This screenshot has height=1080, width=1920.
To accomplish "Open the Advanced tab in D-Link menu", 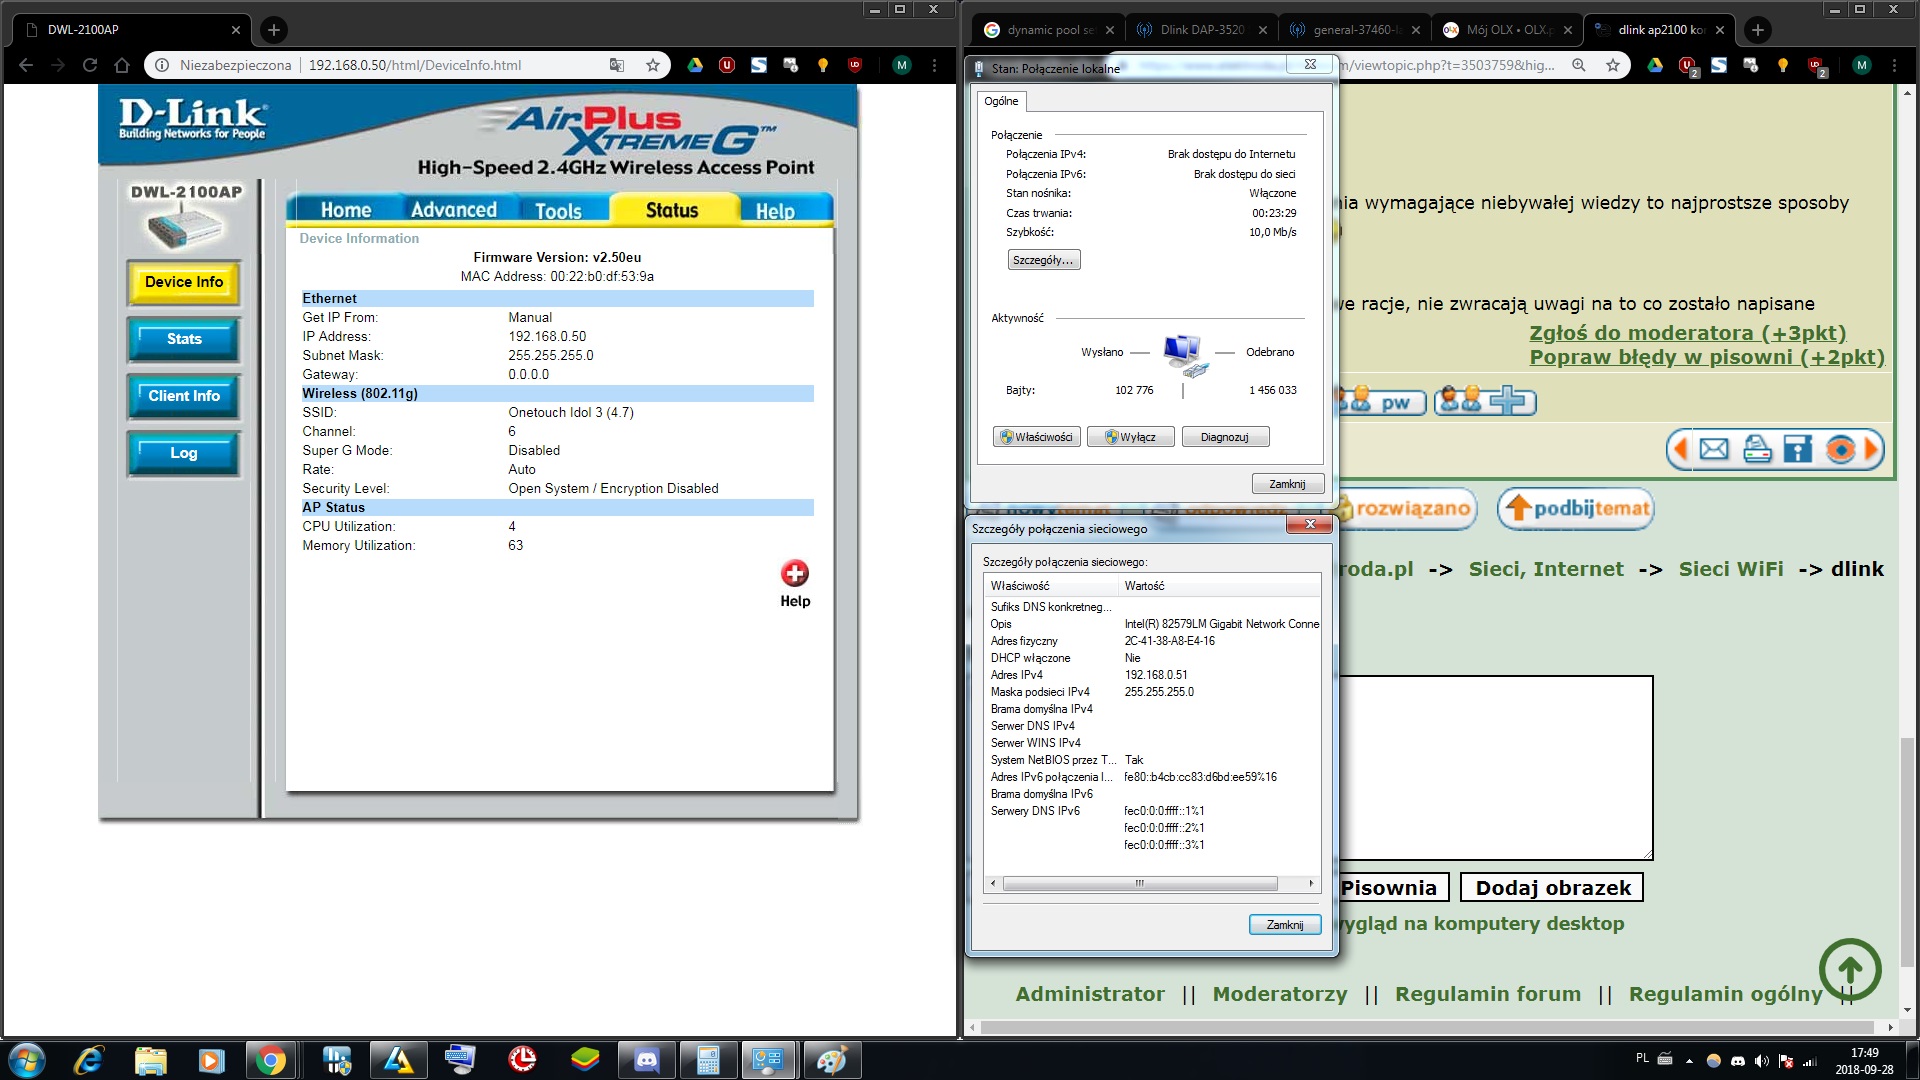I will point(453,210).
